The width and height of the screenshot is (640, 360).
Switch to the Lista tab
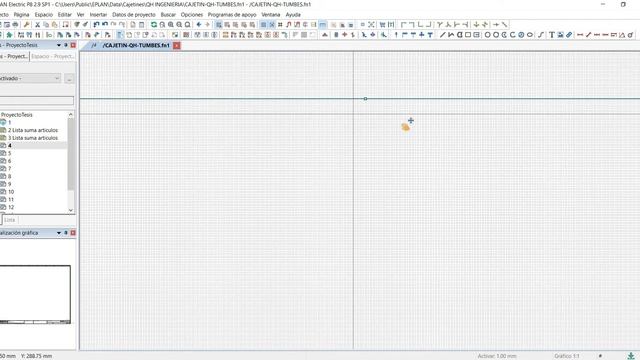(x=10, y=220)
